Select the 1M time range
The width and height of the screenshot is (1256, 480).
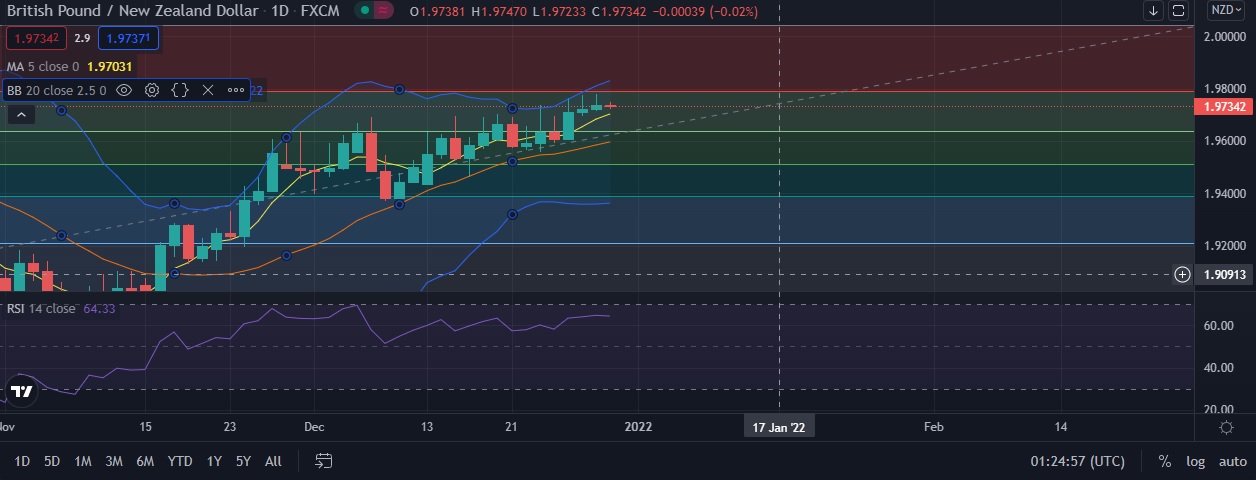pyautogui.click(x=83, y=461)
